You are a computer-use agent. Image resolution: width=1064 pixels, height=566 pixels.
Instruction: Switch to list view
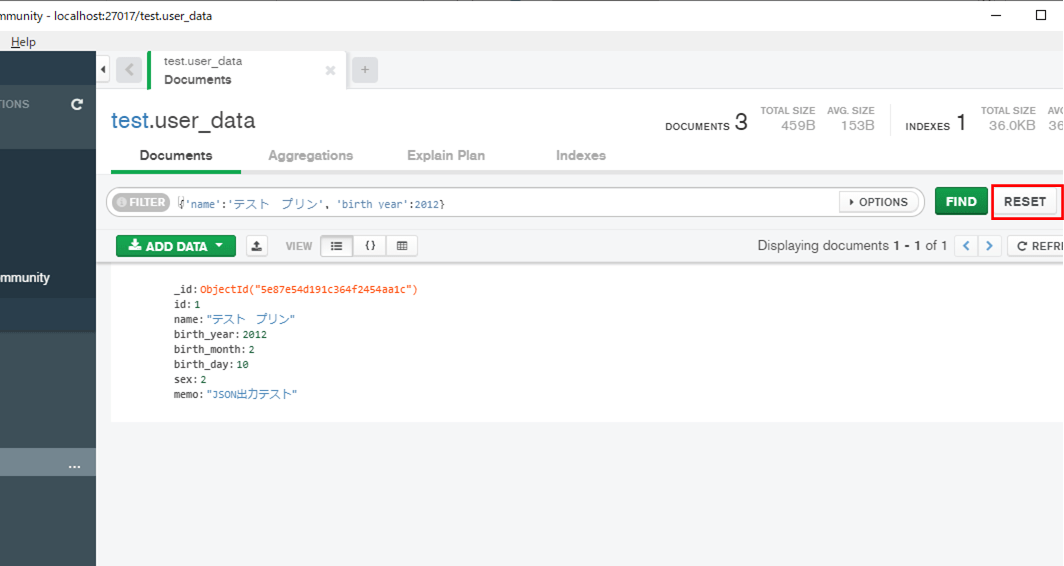[337, 246]
